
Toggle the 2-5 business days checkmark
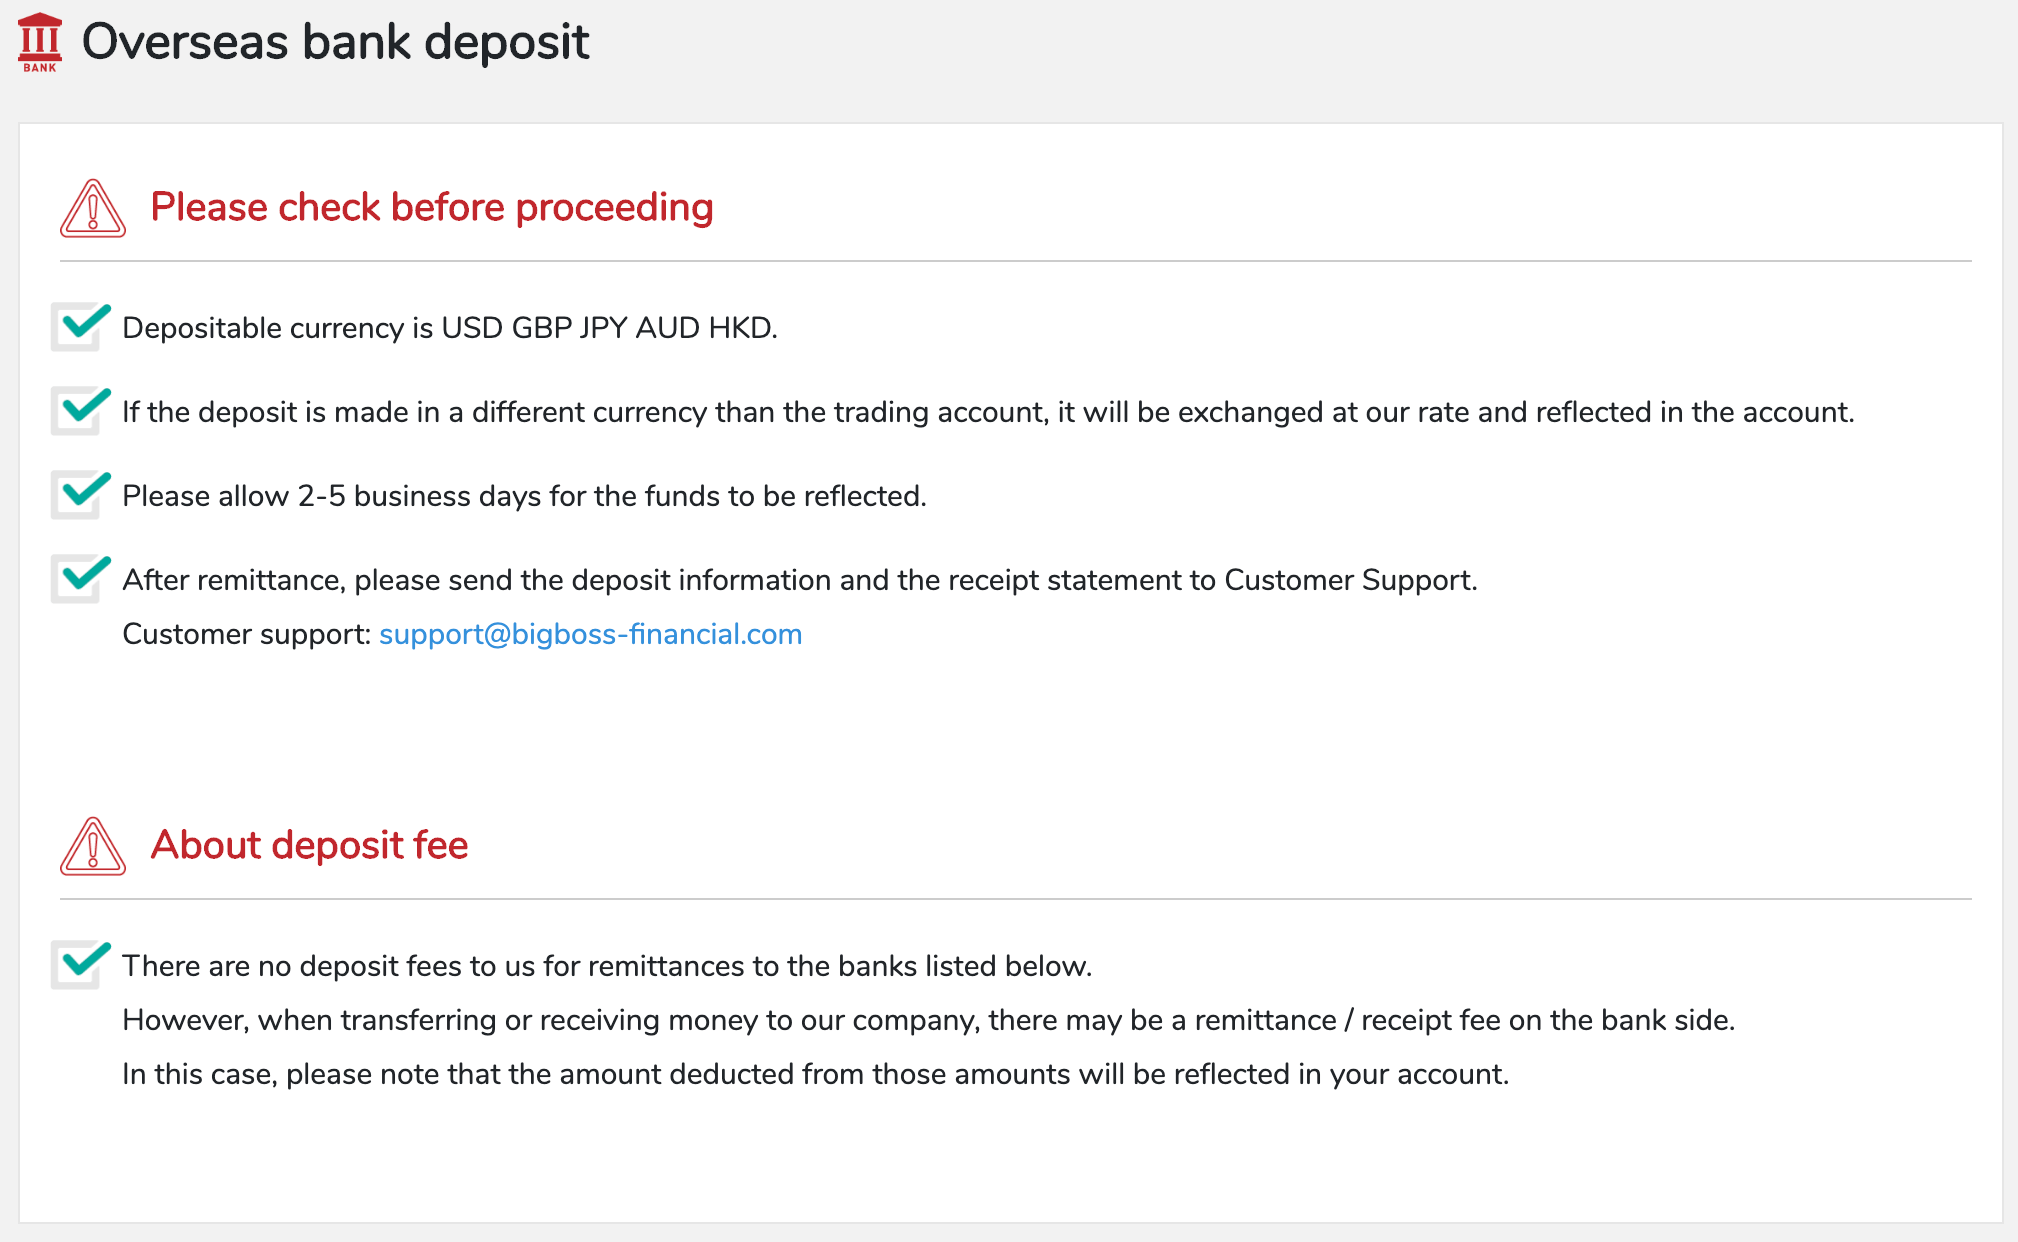coord(80,494)
